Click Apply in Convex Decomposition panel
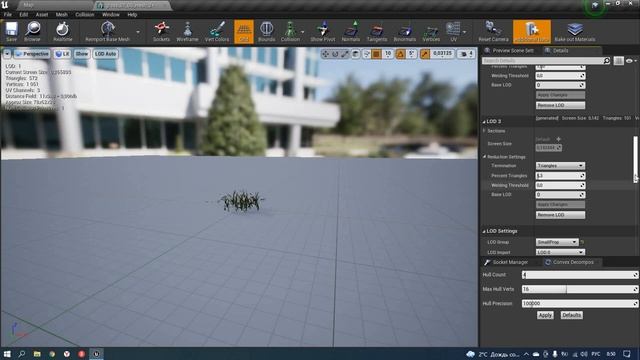Viewport: 640px width, 360px height. point(545,315)
